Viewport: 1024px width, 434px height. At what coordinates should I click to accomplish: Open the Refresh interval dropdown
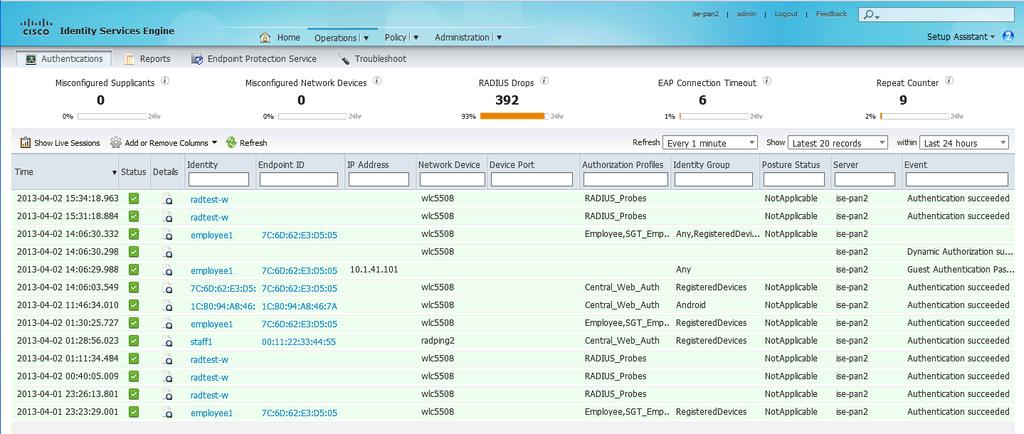pyautogui.click(x=710, y=143)
